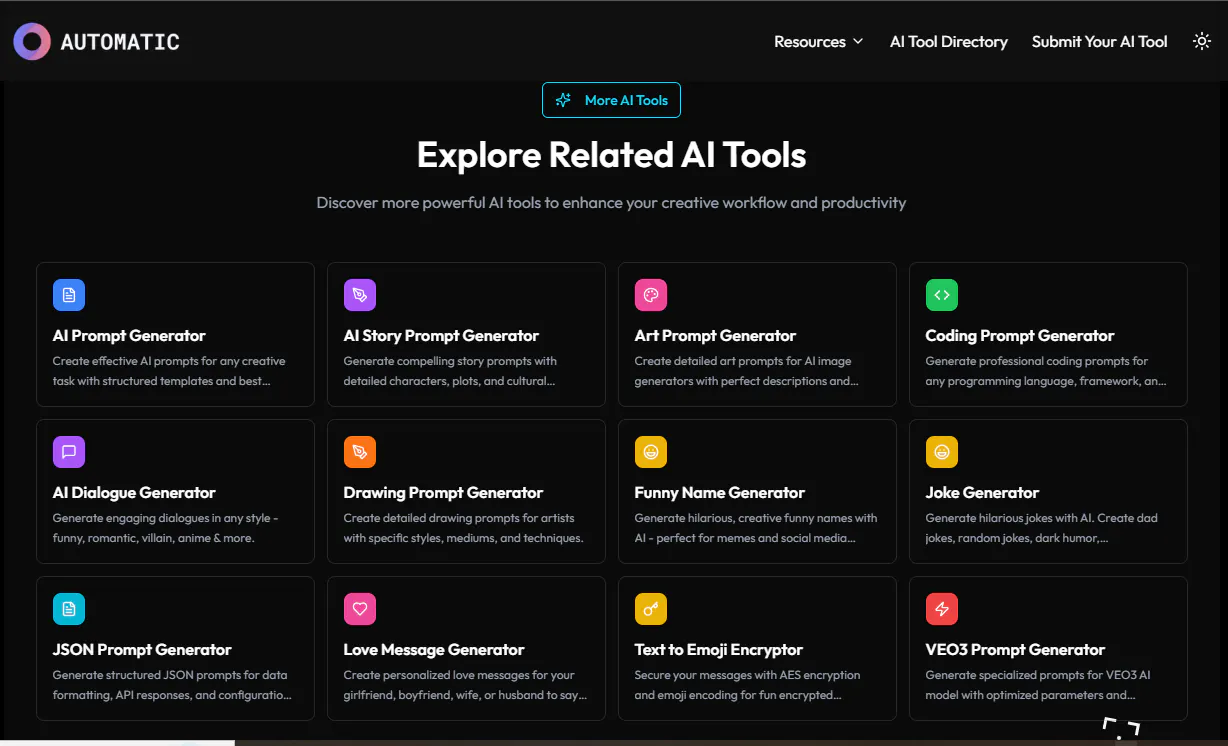Click the JSON Prompt Generator file icon

pyautogui.click(x=69, y=609)
